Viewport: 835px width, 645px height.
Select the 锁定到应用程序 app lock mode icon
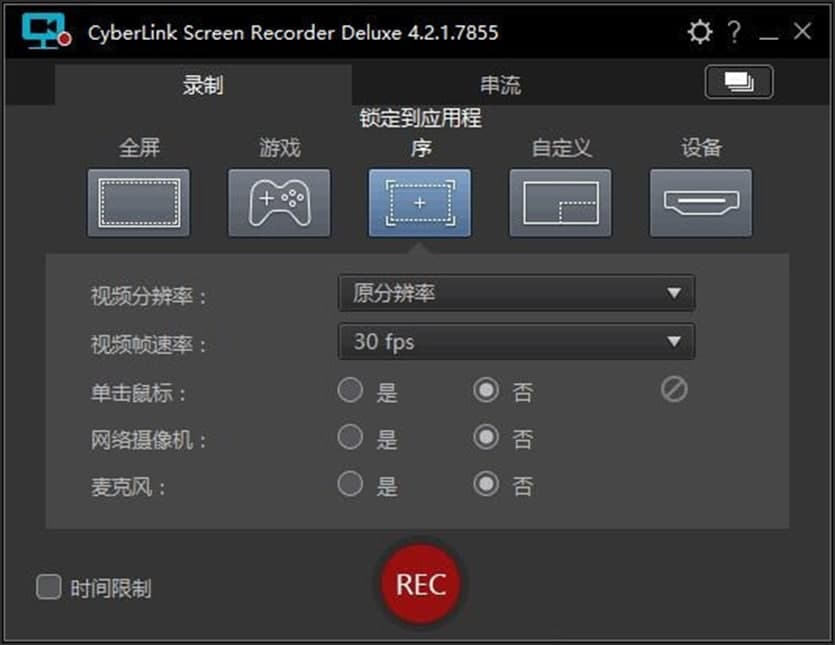[x=419, y=202]
